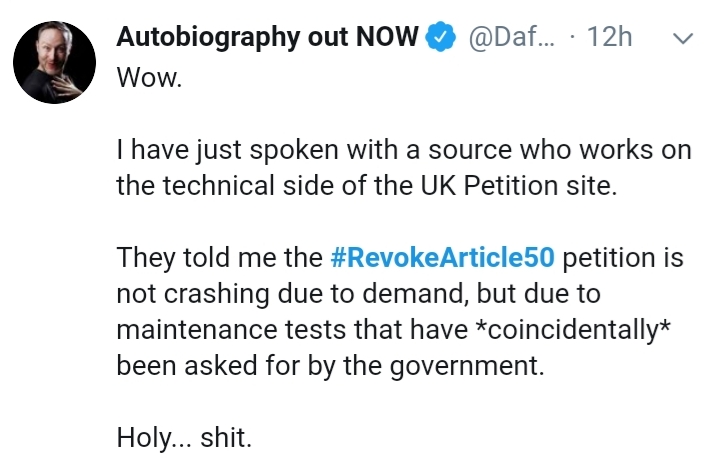
Task: Click the "Wow." opening line
Action: (149, 77)
